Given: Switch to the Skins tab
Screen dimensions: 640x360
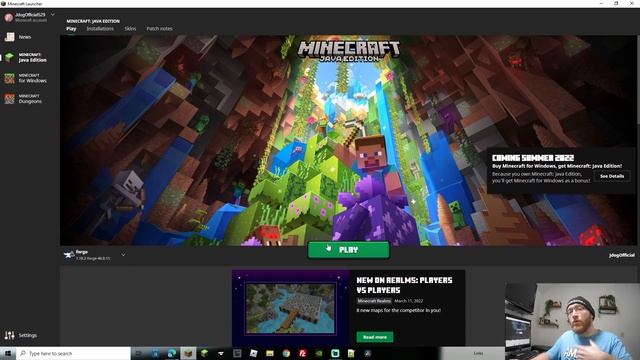Looking at the screenshot, I should tap(130, 29).
